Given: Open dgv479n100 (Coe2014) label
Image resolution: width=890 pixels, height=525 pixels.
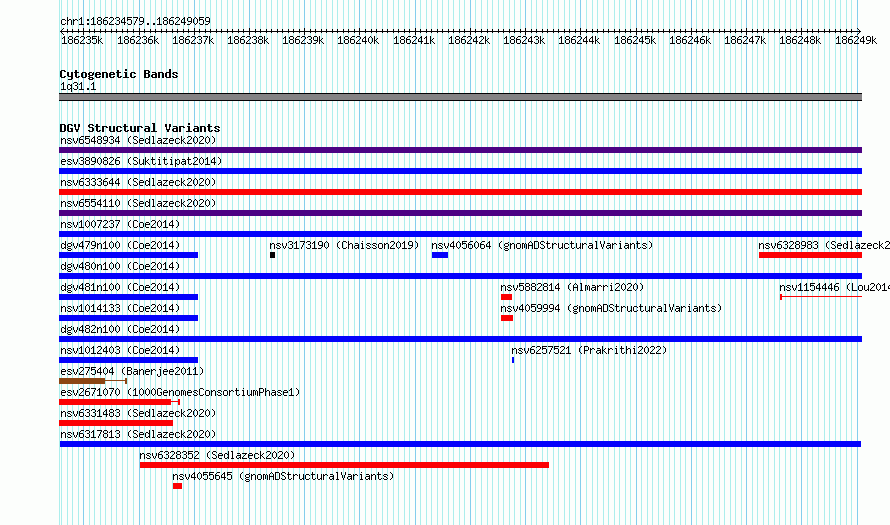Looking at the screenshot, I should click(x=120, y=245).
